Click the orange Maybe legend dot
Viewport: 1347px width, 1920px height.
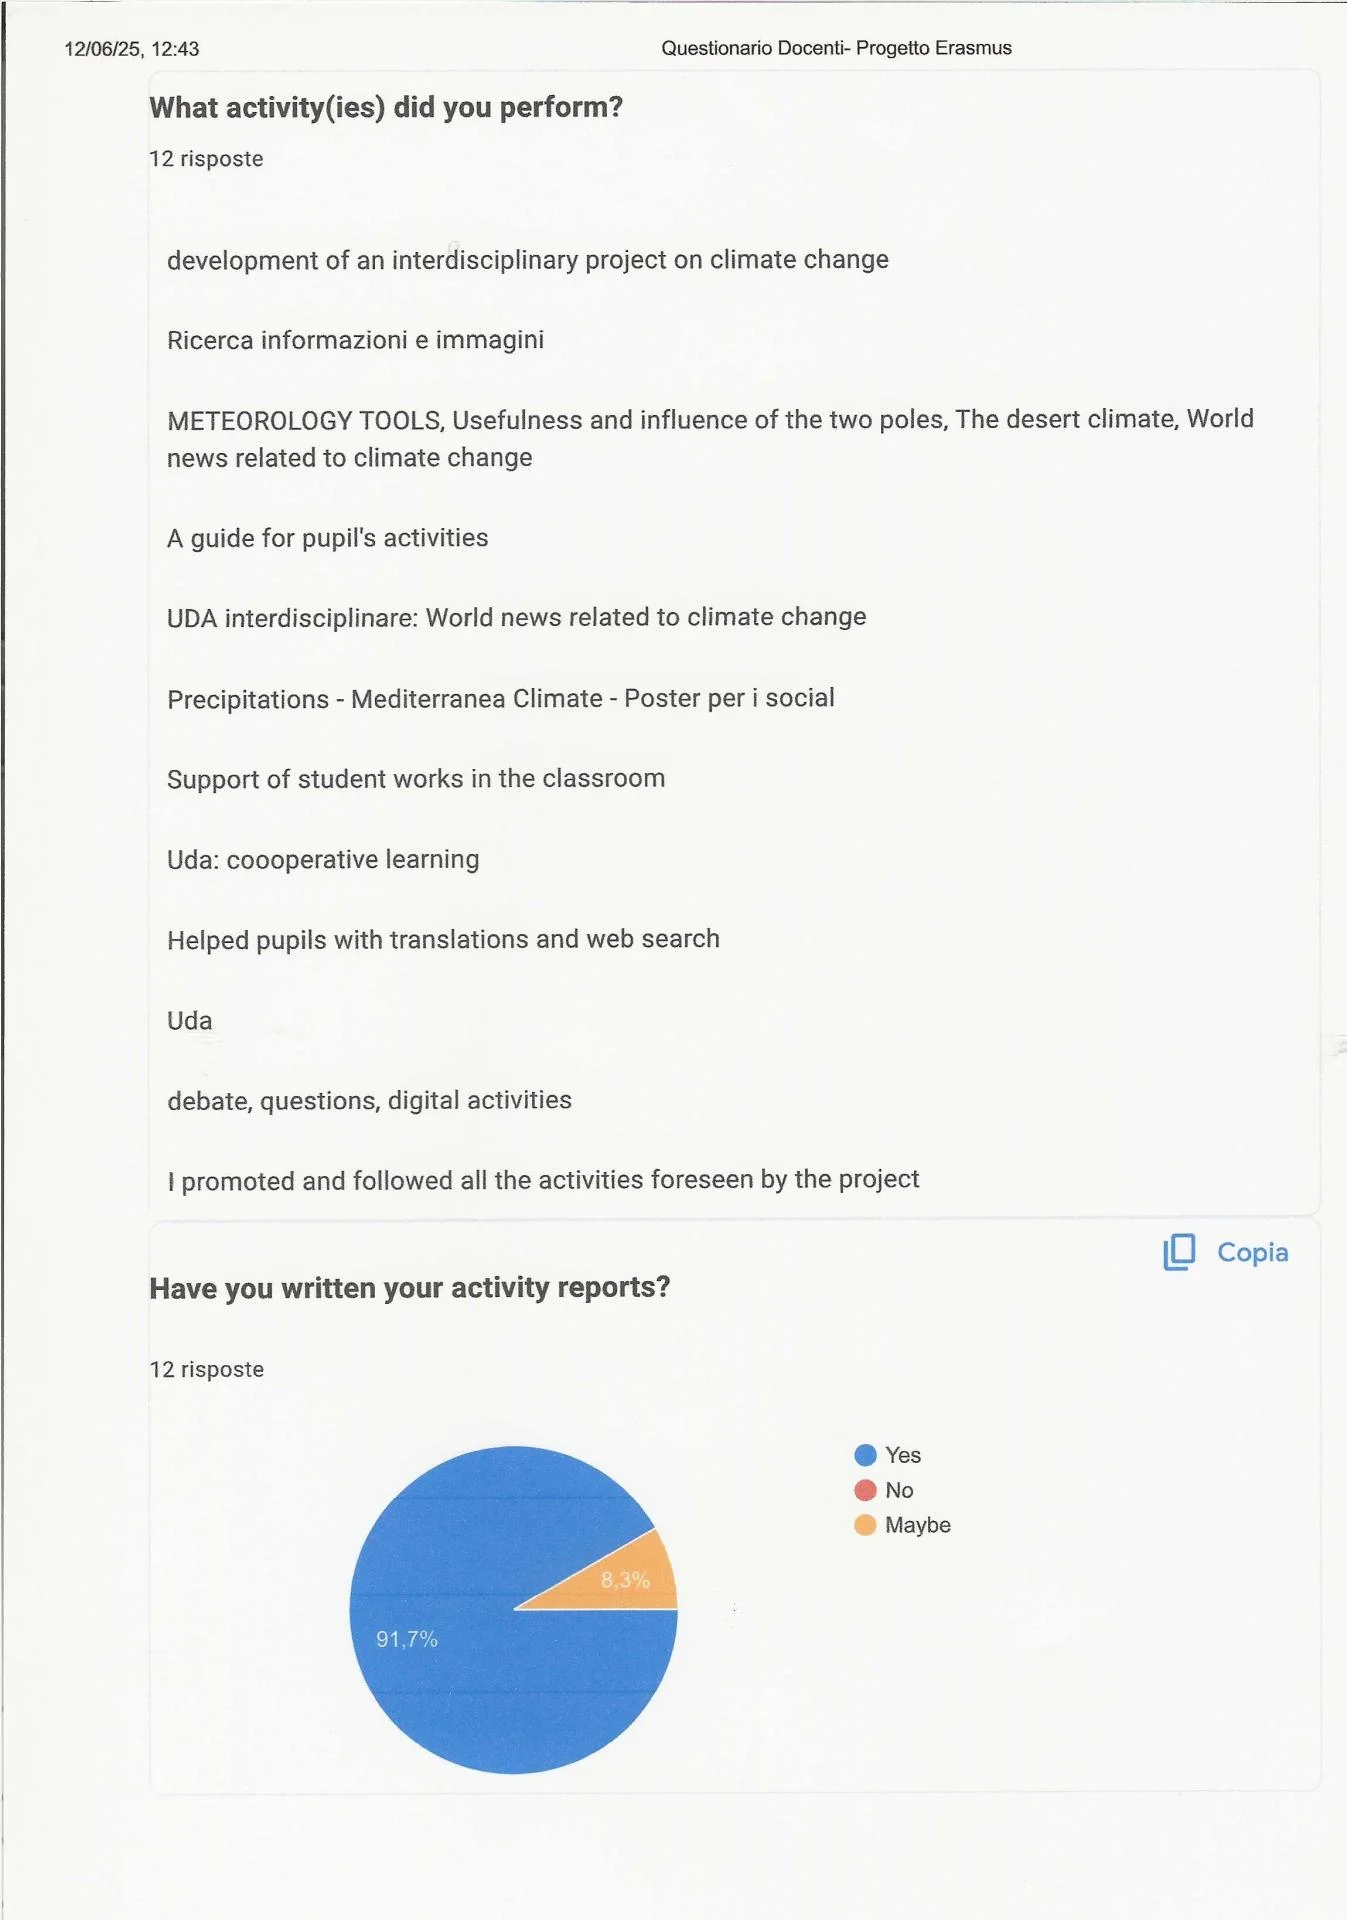[865, 1525]
